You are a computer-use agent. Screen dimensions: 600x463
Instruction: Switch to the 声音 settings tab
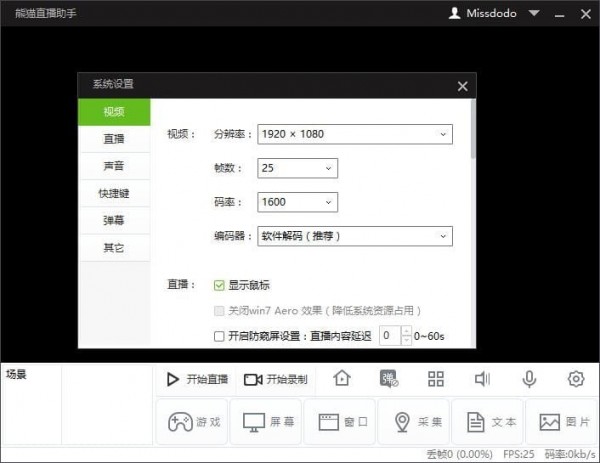coord(114,165)
